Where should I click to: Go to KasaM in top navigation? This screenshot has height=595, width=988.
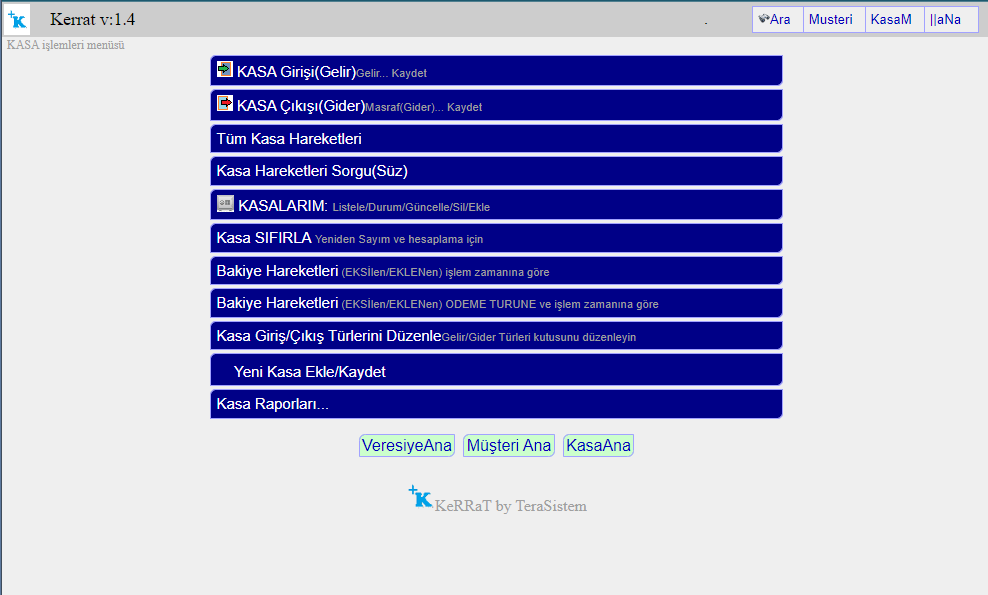pos(891,19)
